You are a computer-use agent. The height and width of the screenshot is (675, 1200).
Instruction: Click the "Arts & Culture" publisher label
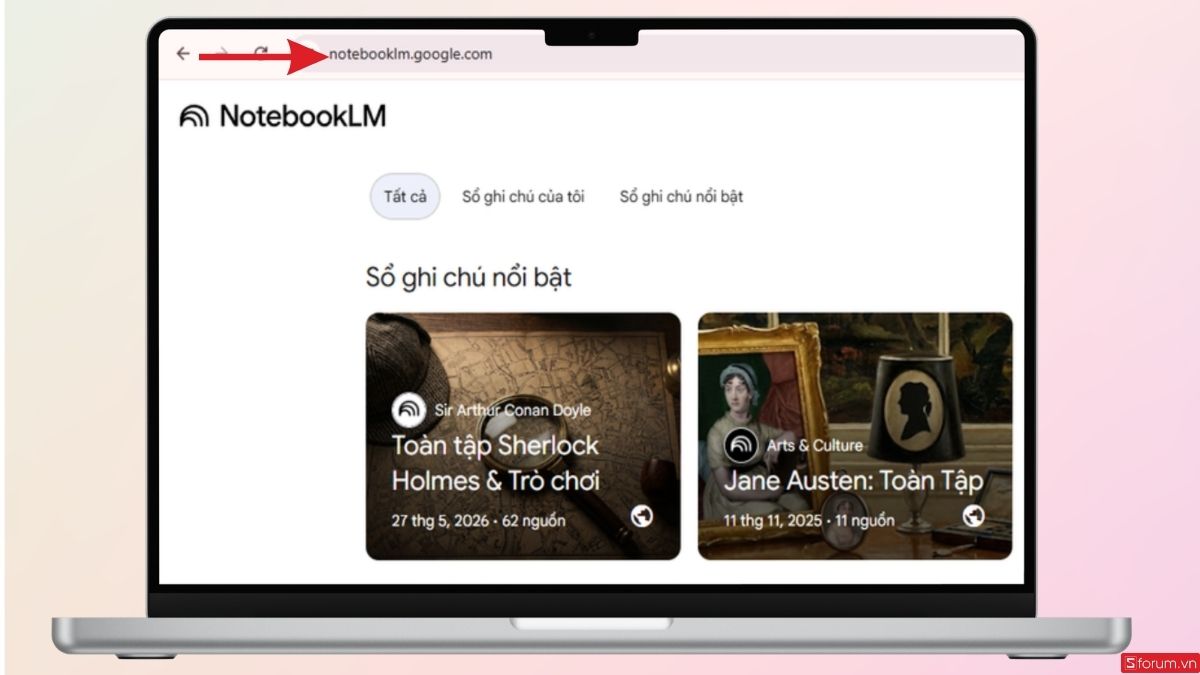(815, 445)
